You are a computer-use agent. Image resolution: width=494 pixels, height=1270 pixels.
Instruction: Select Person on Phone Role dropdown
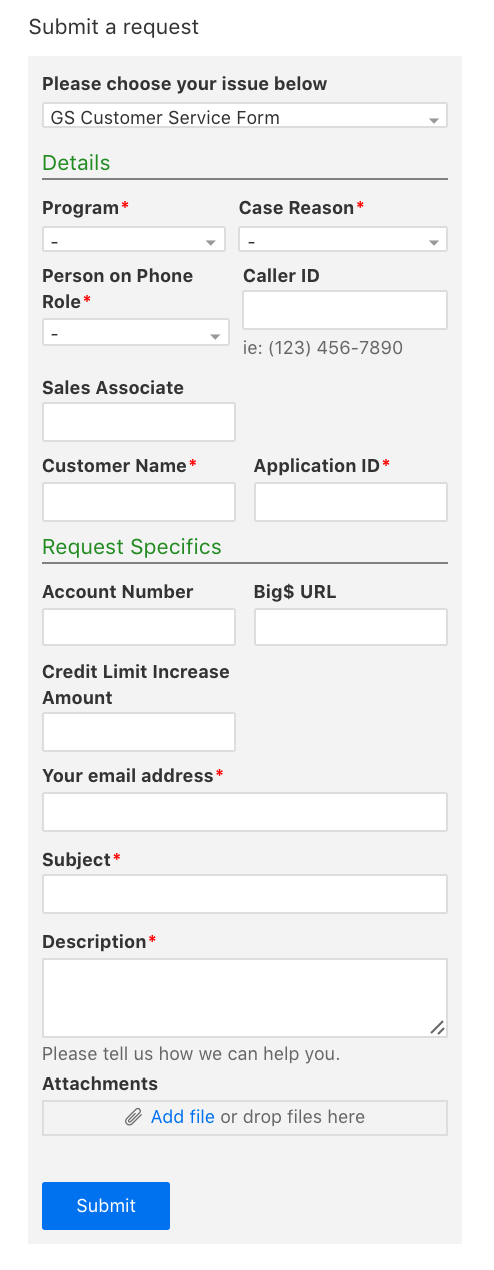136,333
